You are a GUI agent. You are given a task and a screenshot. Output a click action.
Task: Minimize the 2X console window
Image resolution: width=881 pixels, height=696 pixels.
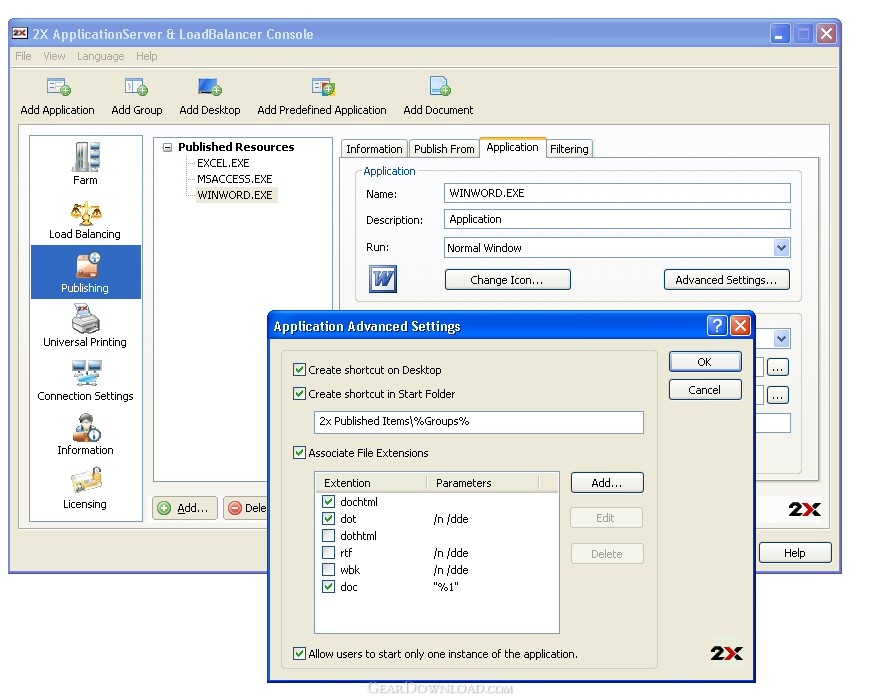(779, 34)
